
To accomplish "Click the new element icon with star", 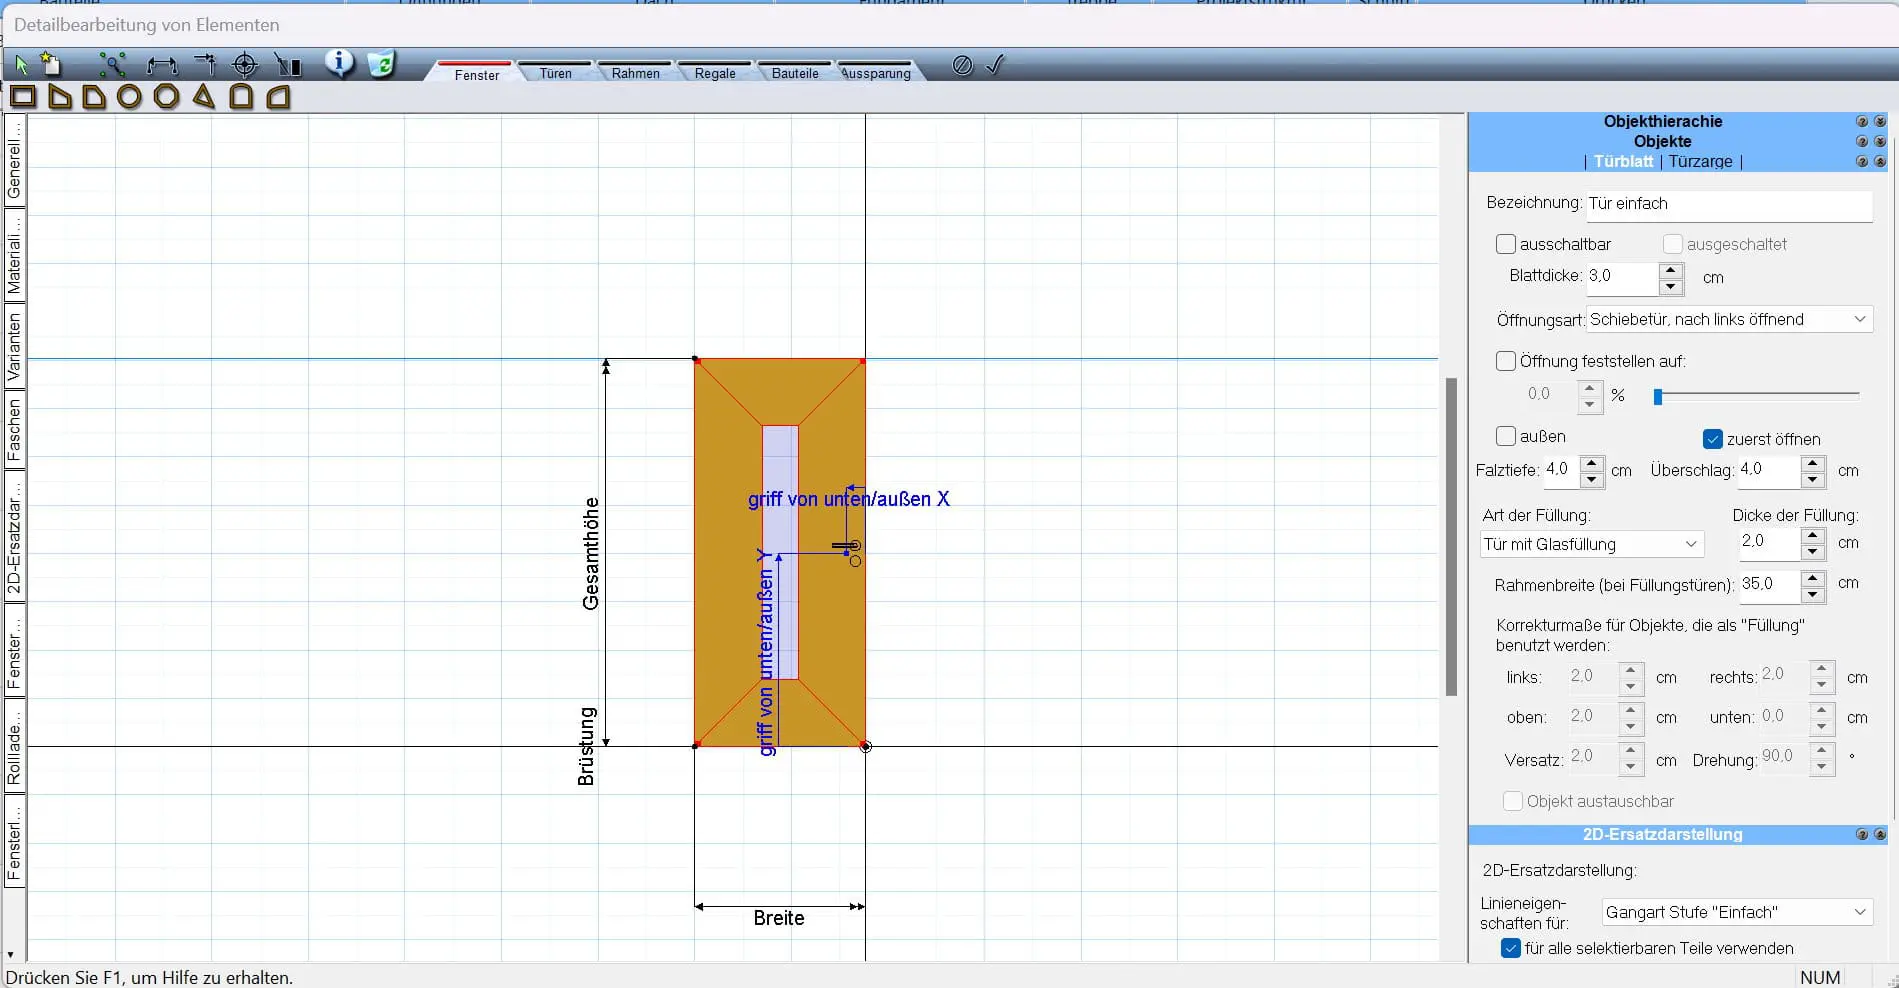I will tap(50, 64).
